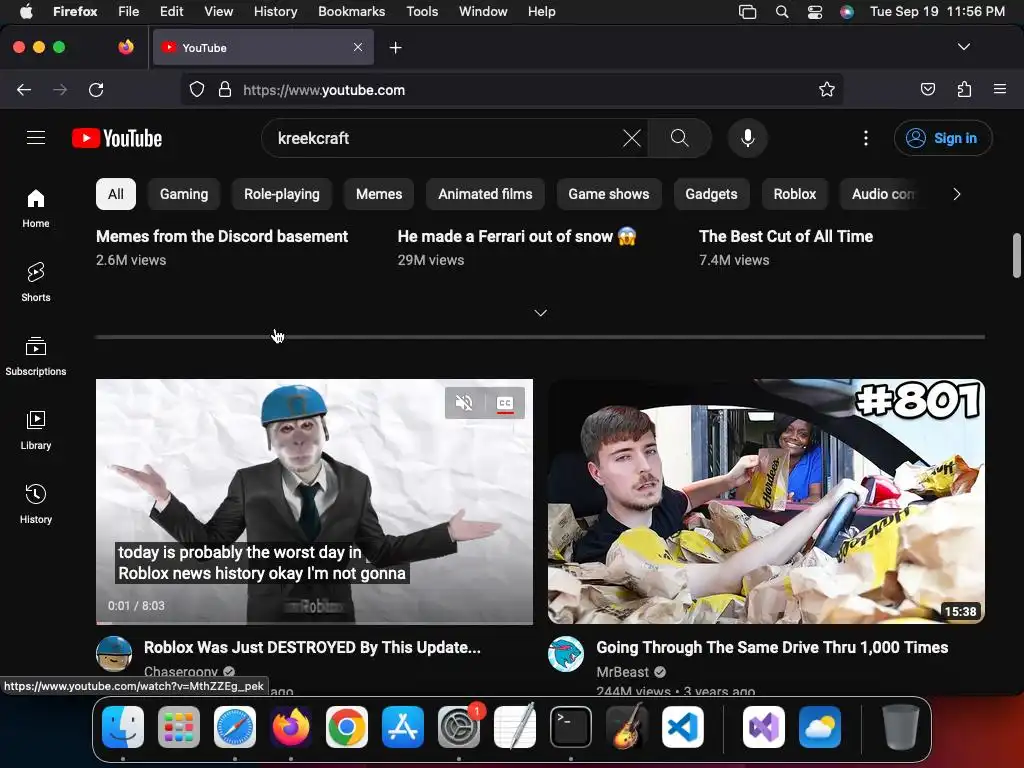
Task: Open macOS Control Center toggles
Action: pos(815,12)
